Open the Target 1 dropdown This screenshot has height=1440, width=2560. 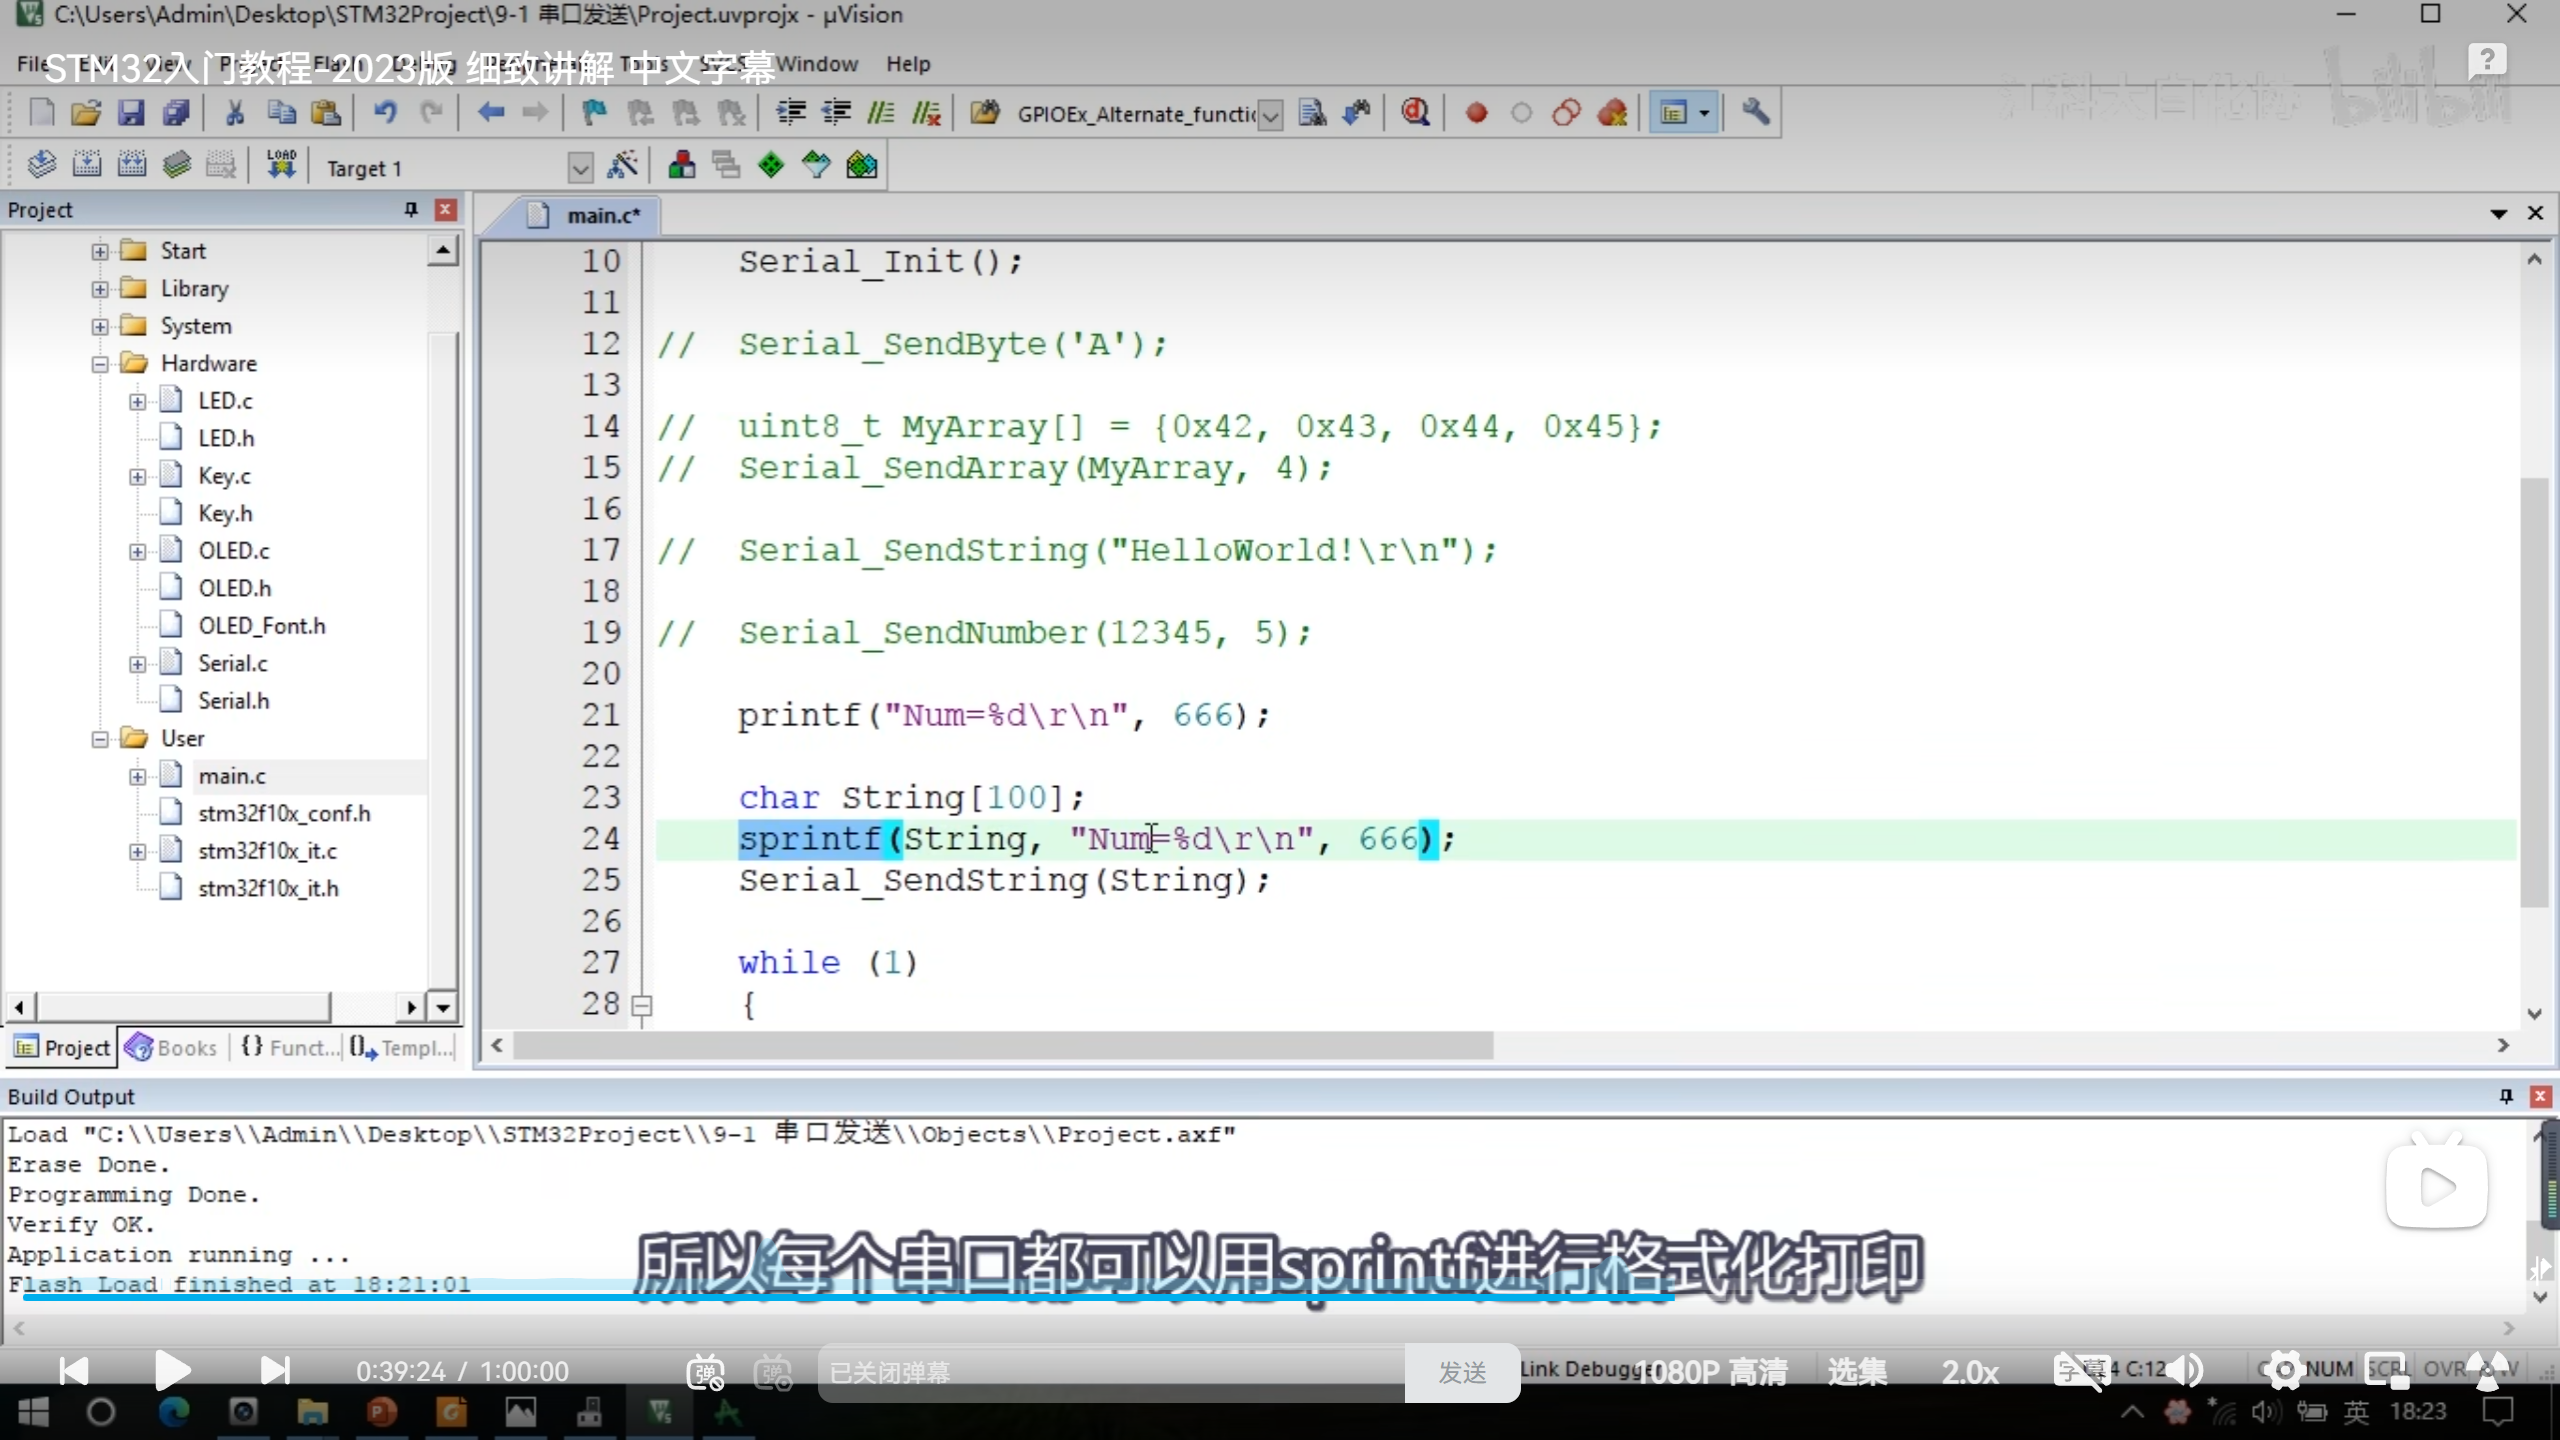[x=580, y=168]
